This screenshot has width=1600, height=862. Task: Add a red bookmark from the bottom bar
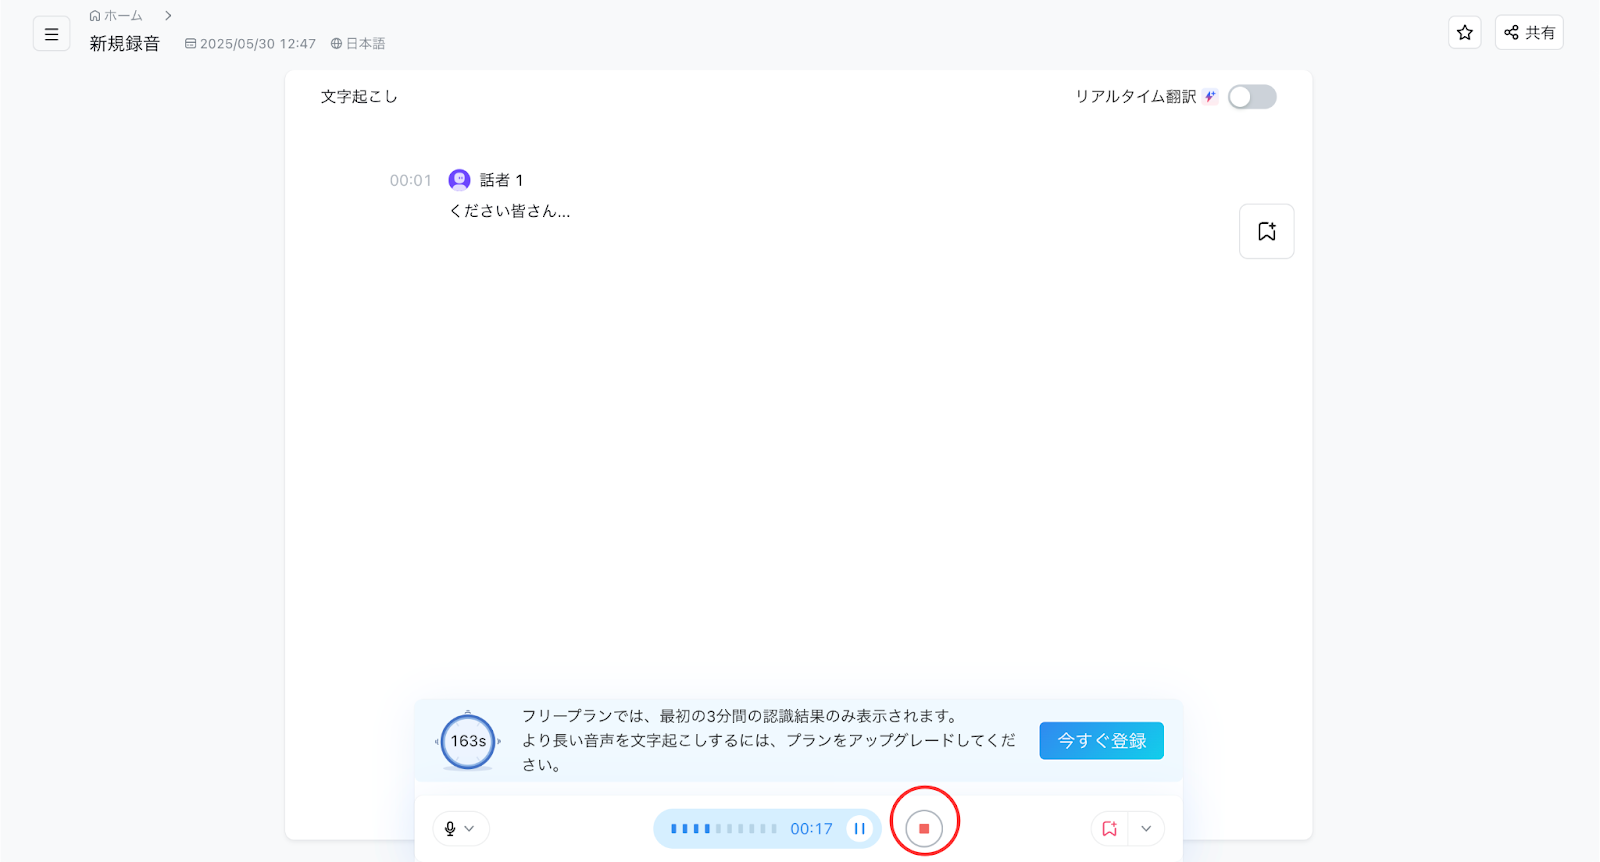tap(1109, 829)
